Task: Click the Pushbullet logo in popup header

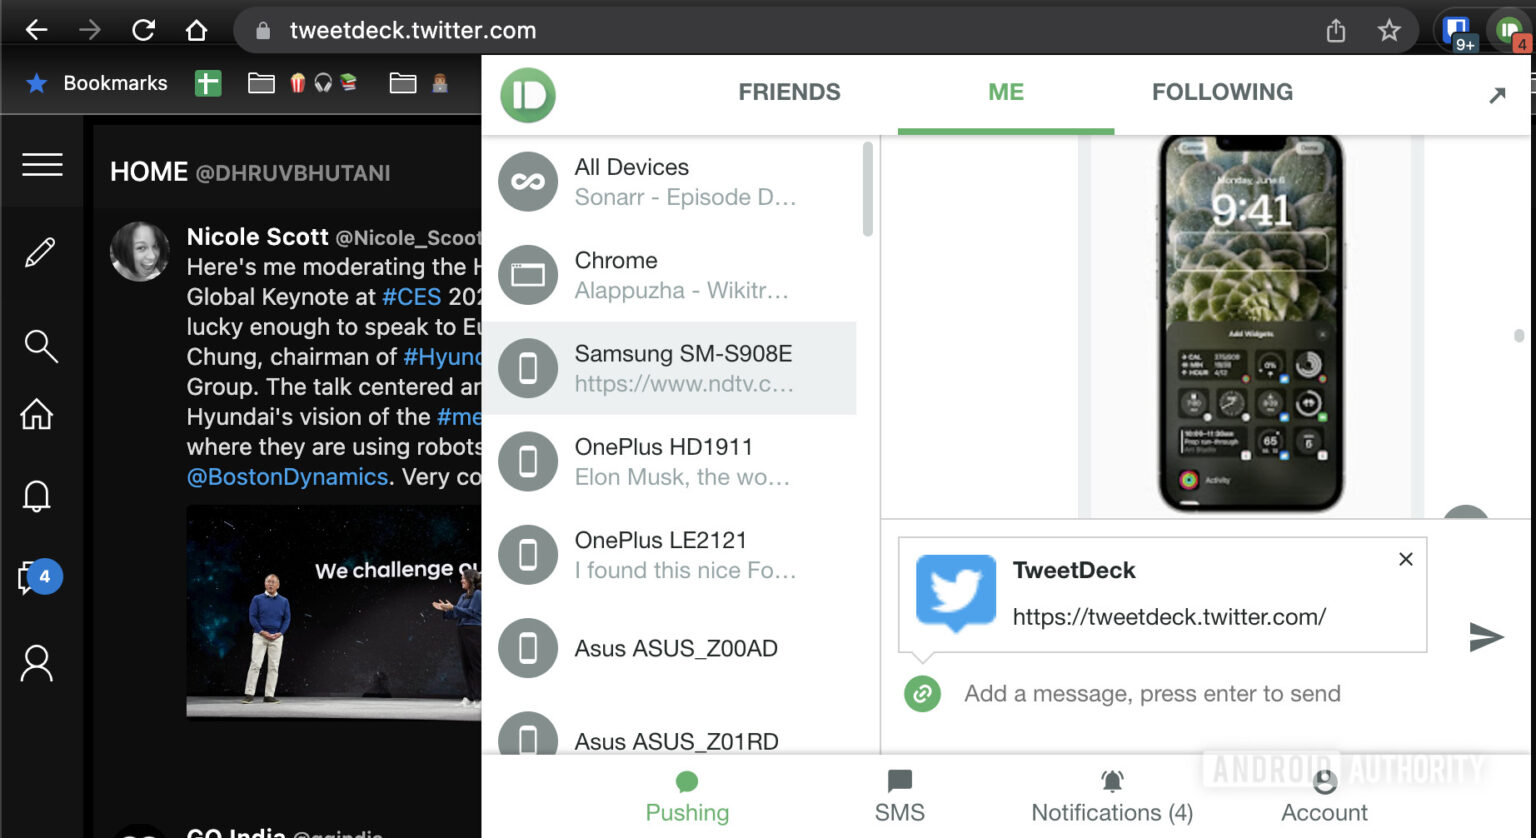Action: pyautogui.click(x=528, y=95)
